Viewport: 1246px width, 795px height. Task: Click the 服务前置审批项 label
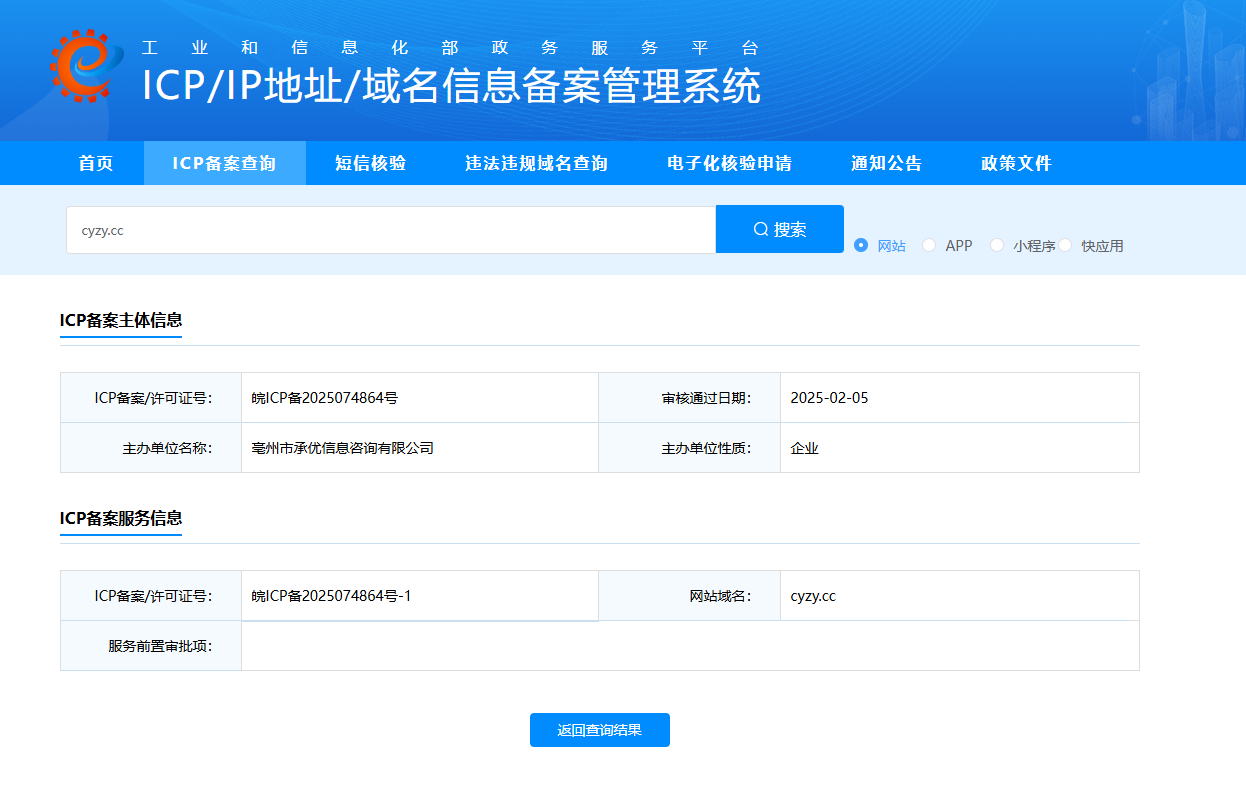pos(160,646)
